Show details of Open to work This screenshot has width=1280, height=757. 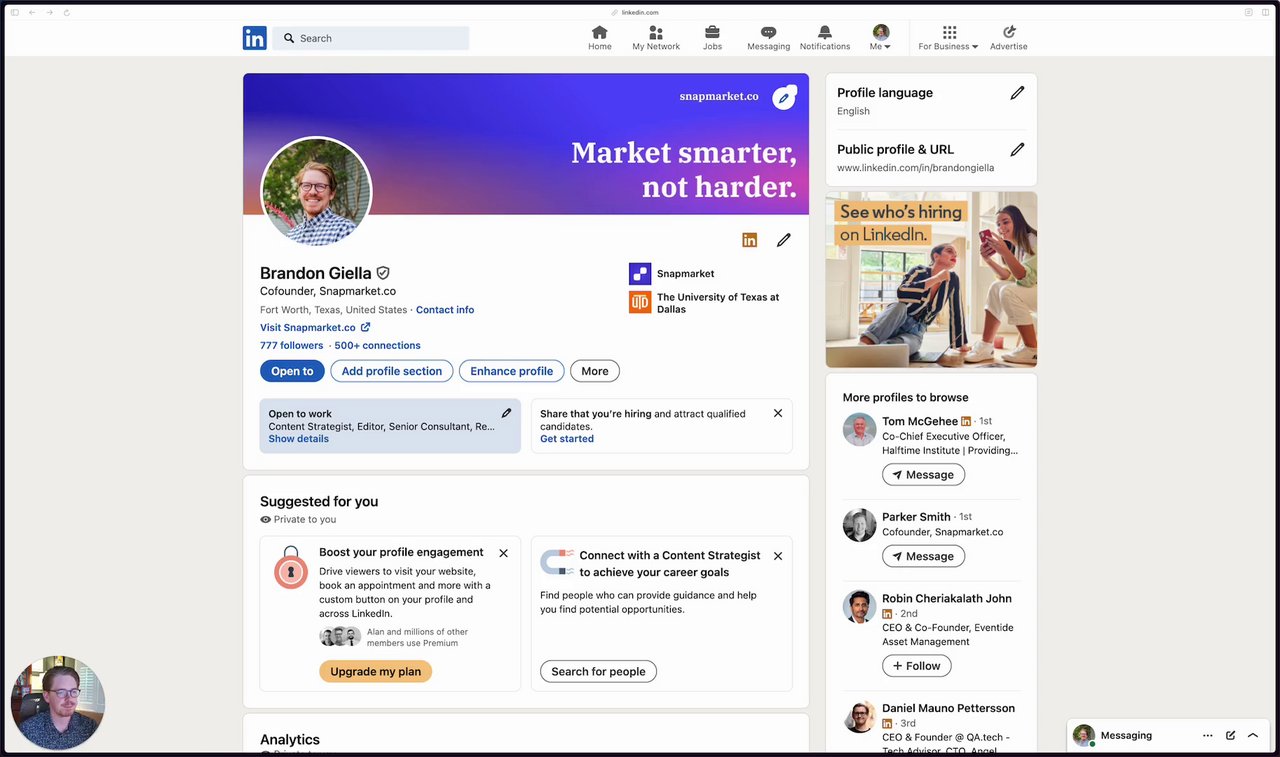298,439
